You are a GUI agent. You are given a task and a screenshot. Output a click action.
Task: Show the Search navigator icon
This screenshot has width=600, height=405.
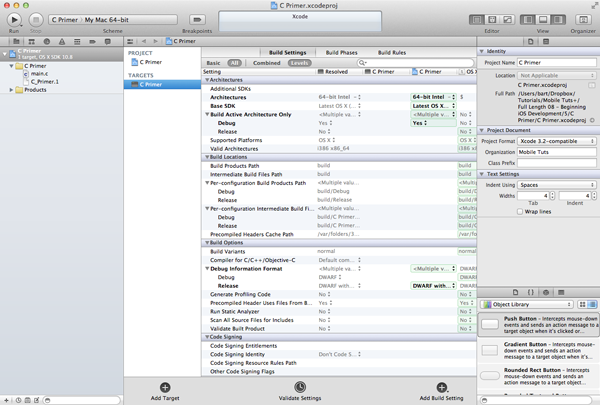47,41
